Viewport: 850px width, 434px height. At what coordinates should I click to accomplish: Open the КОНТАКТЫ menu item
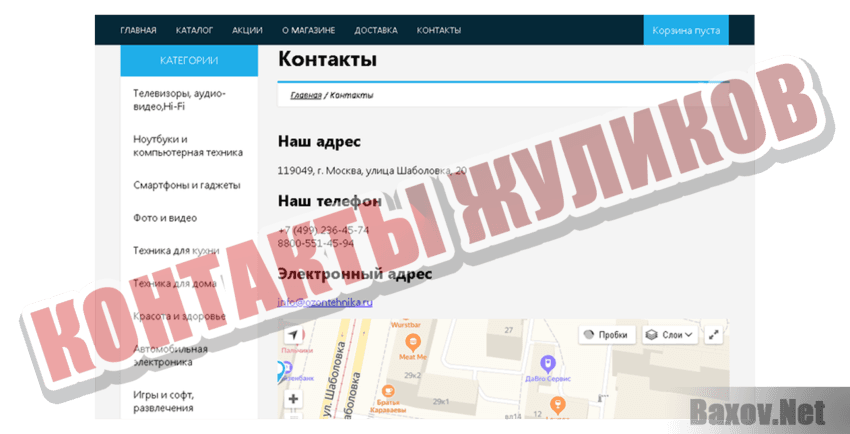pos(439,30)
